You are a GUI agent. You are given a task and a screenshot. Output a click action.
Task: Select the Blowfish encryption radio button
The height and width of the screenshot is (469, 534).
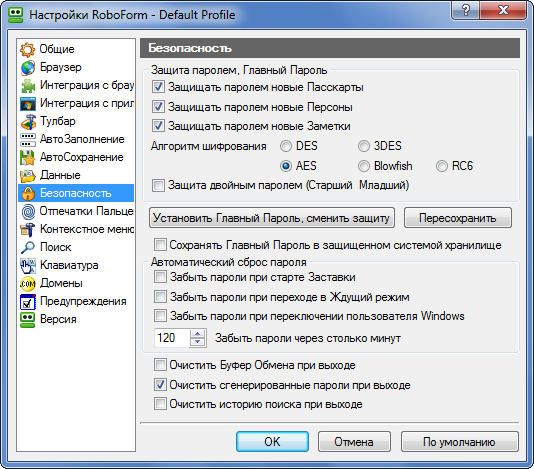(364, 166)
